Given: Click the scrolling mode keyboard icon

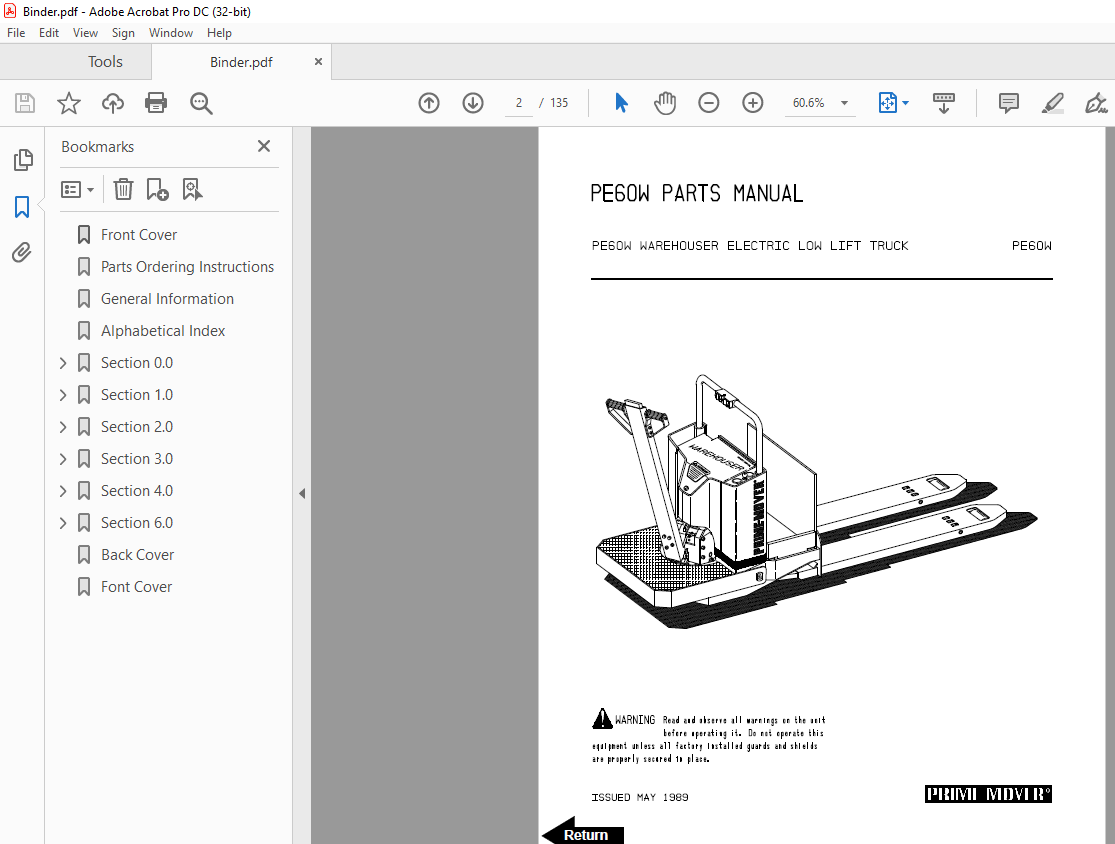Looking at the screenshot, I should pyautogui.click(x=944, y=103).
